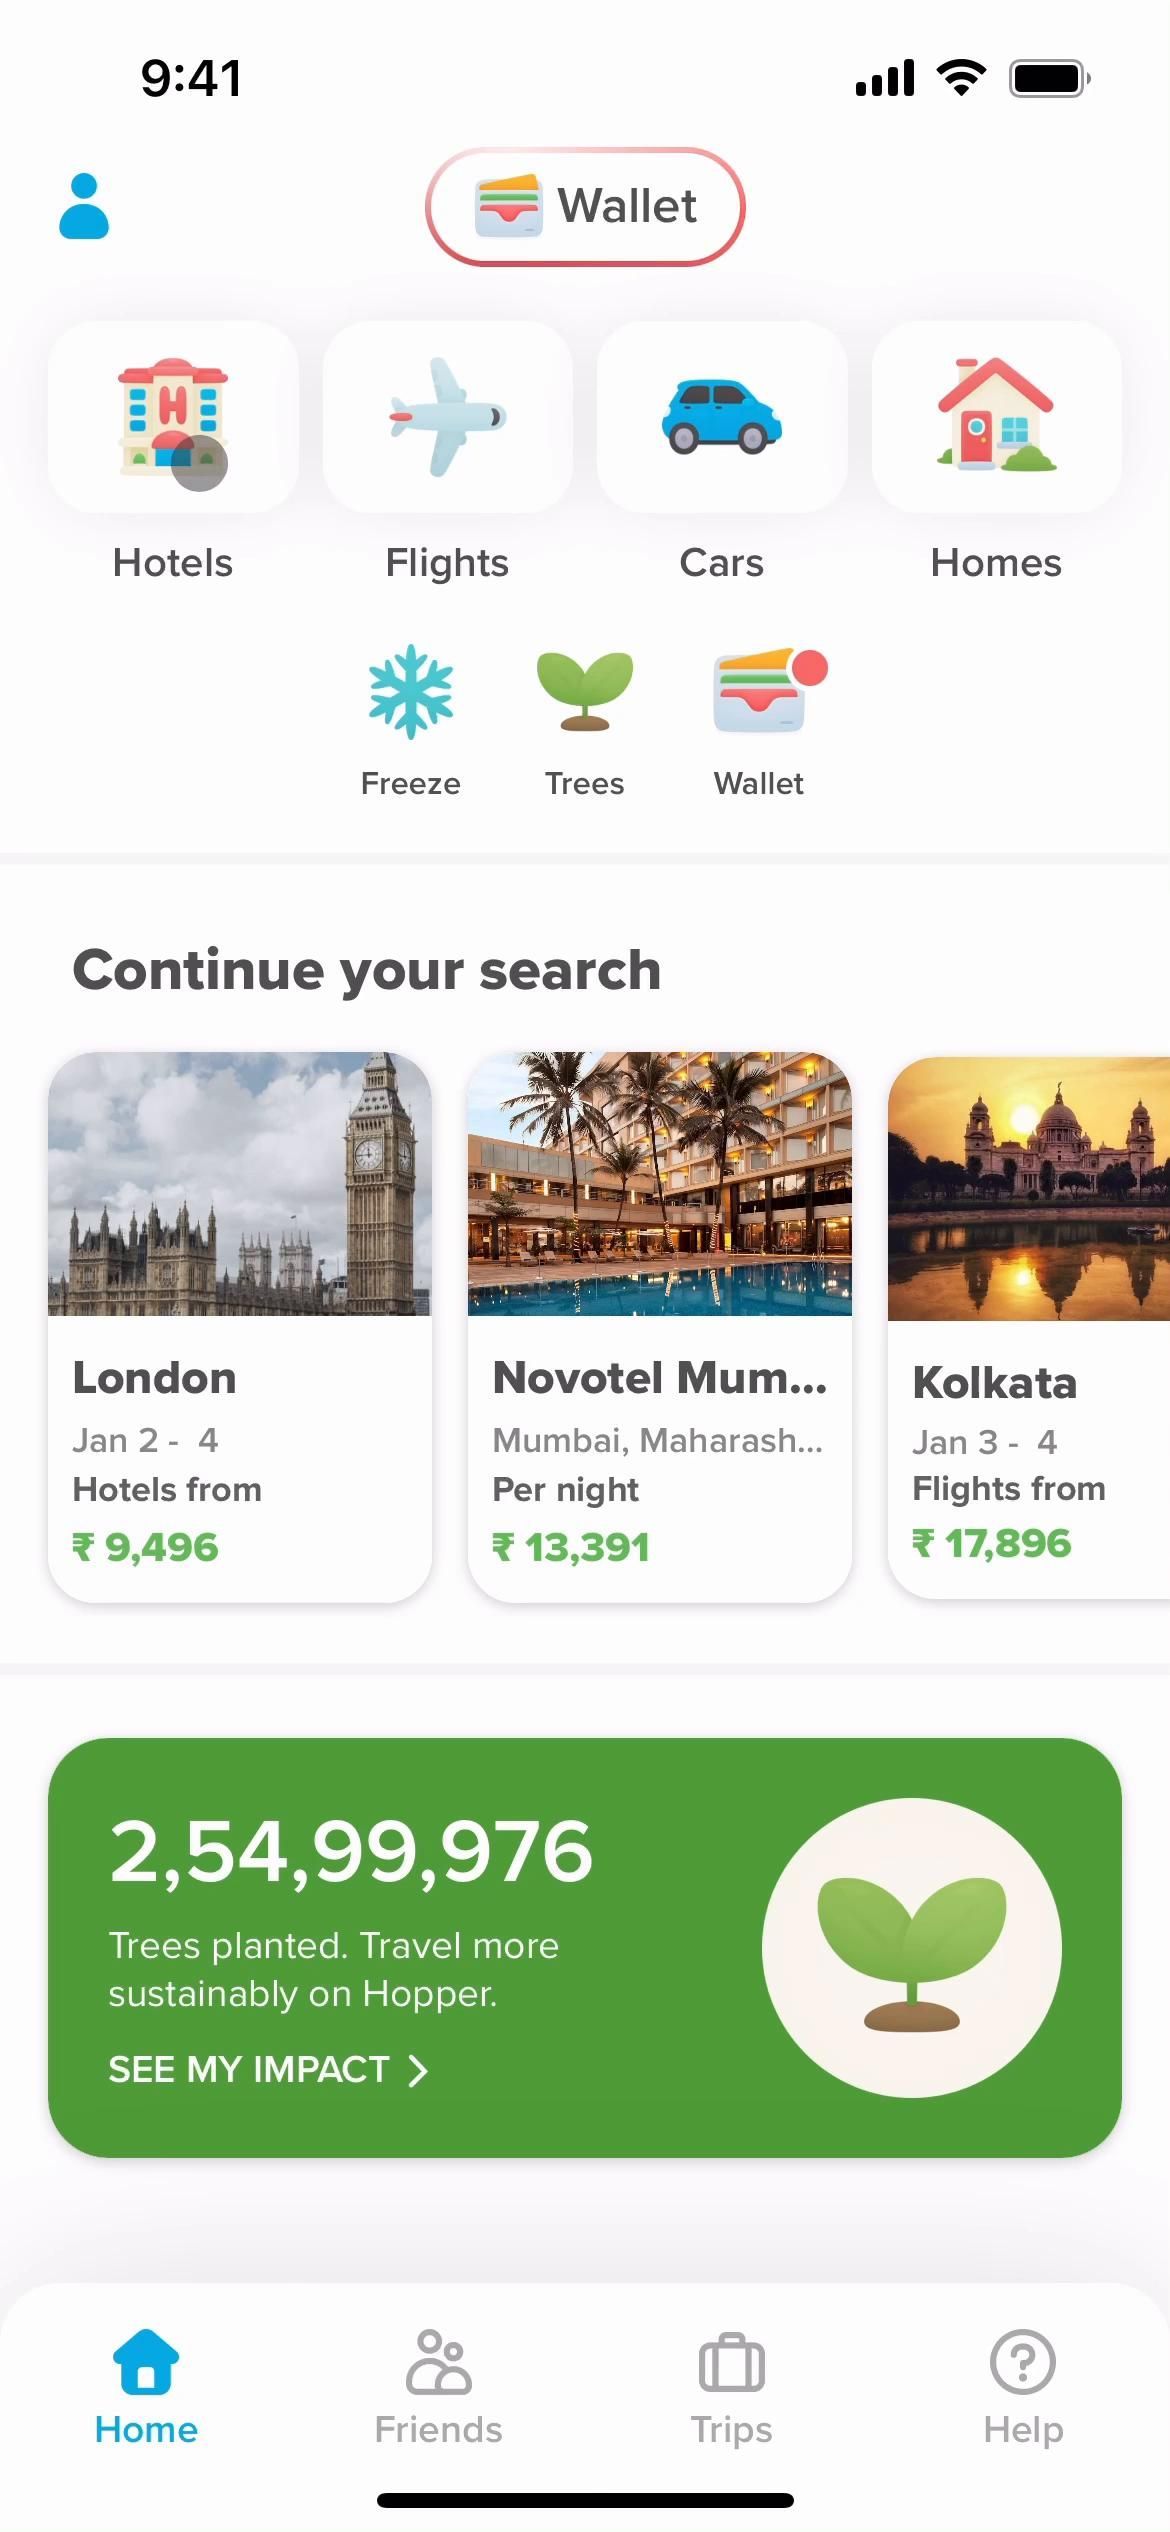Open Wallet shortcut with red notification dot
The image size is (1170, 2532).
(x=760, y=693)
